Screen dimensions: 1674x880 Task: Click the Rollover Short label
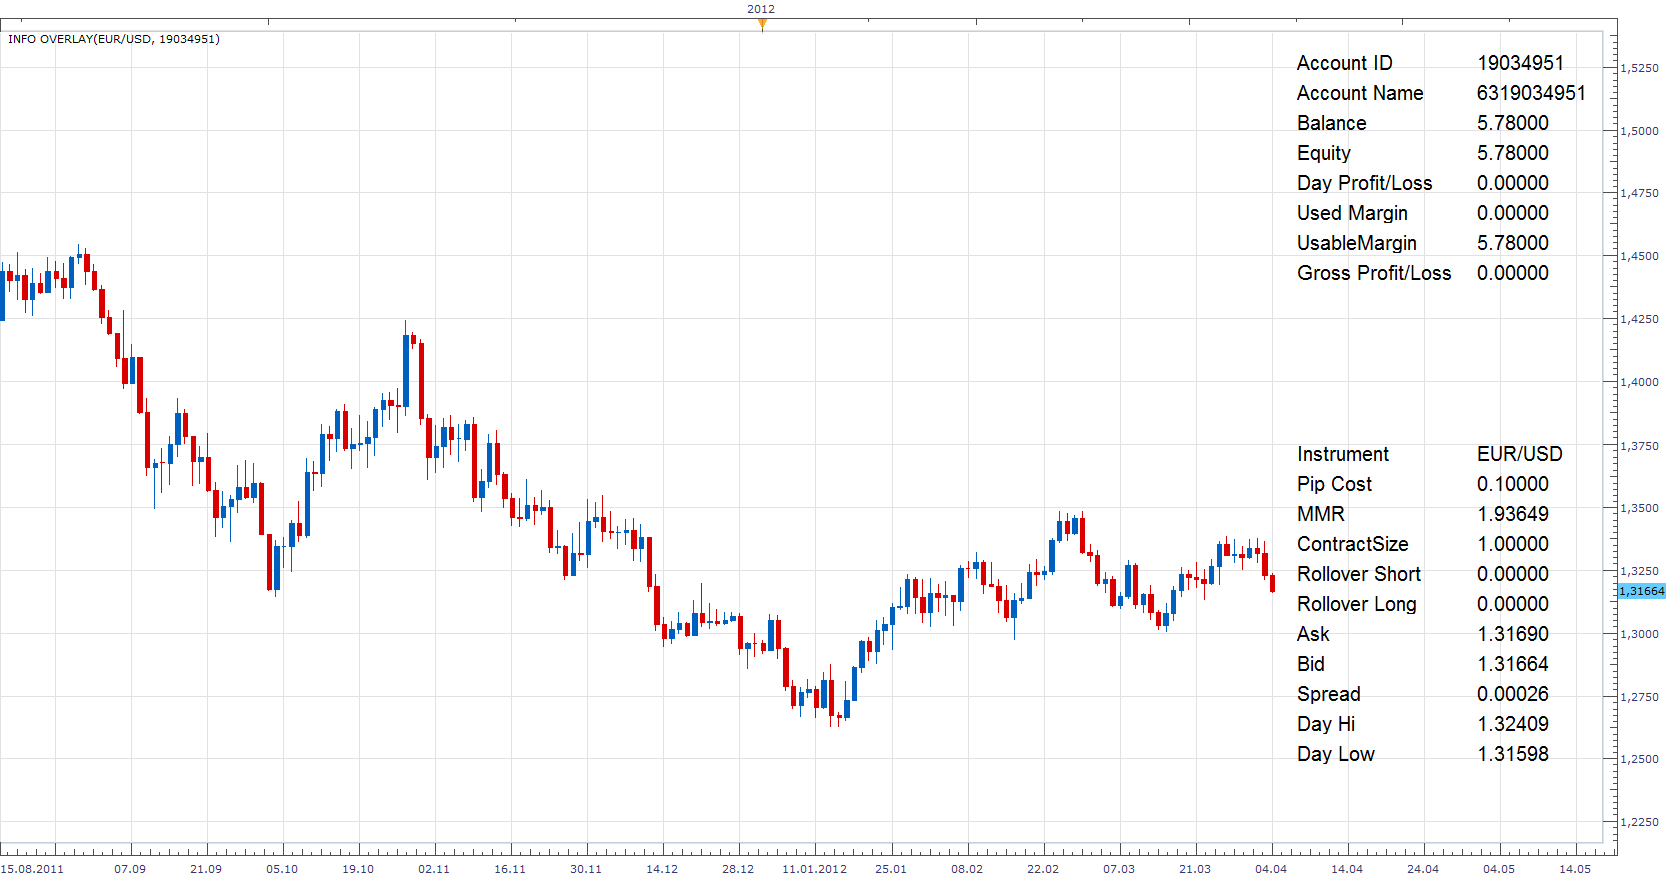tap(1359, 574)
